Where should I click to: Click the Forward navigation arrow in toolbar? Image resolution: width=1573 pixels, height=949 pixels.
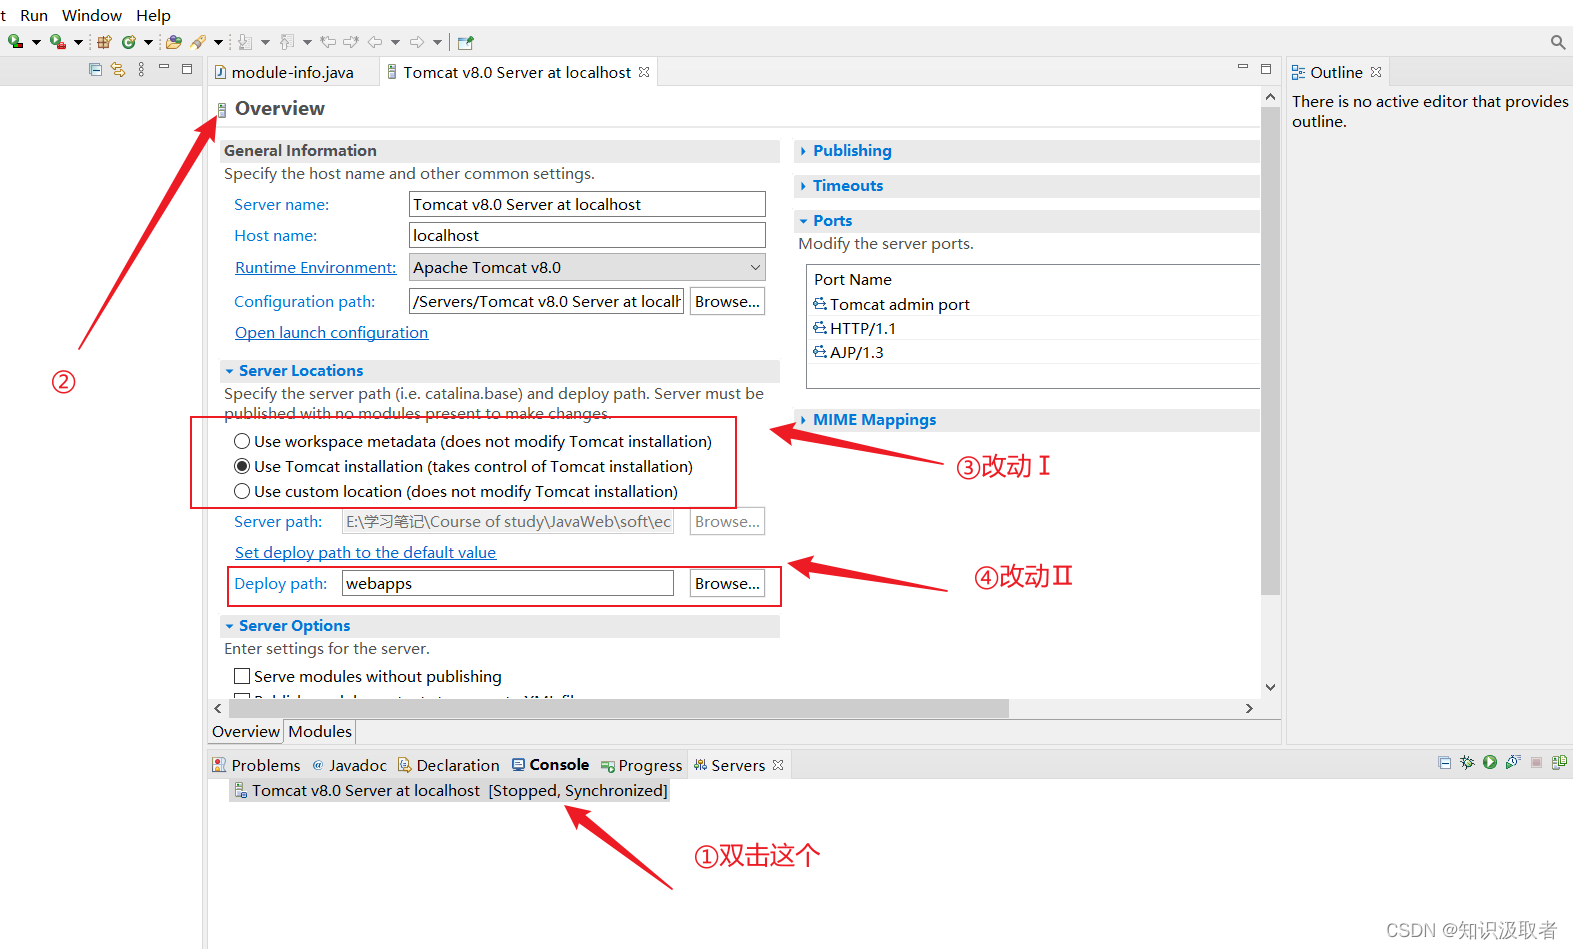point(417,42)
